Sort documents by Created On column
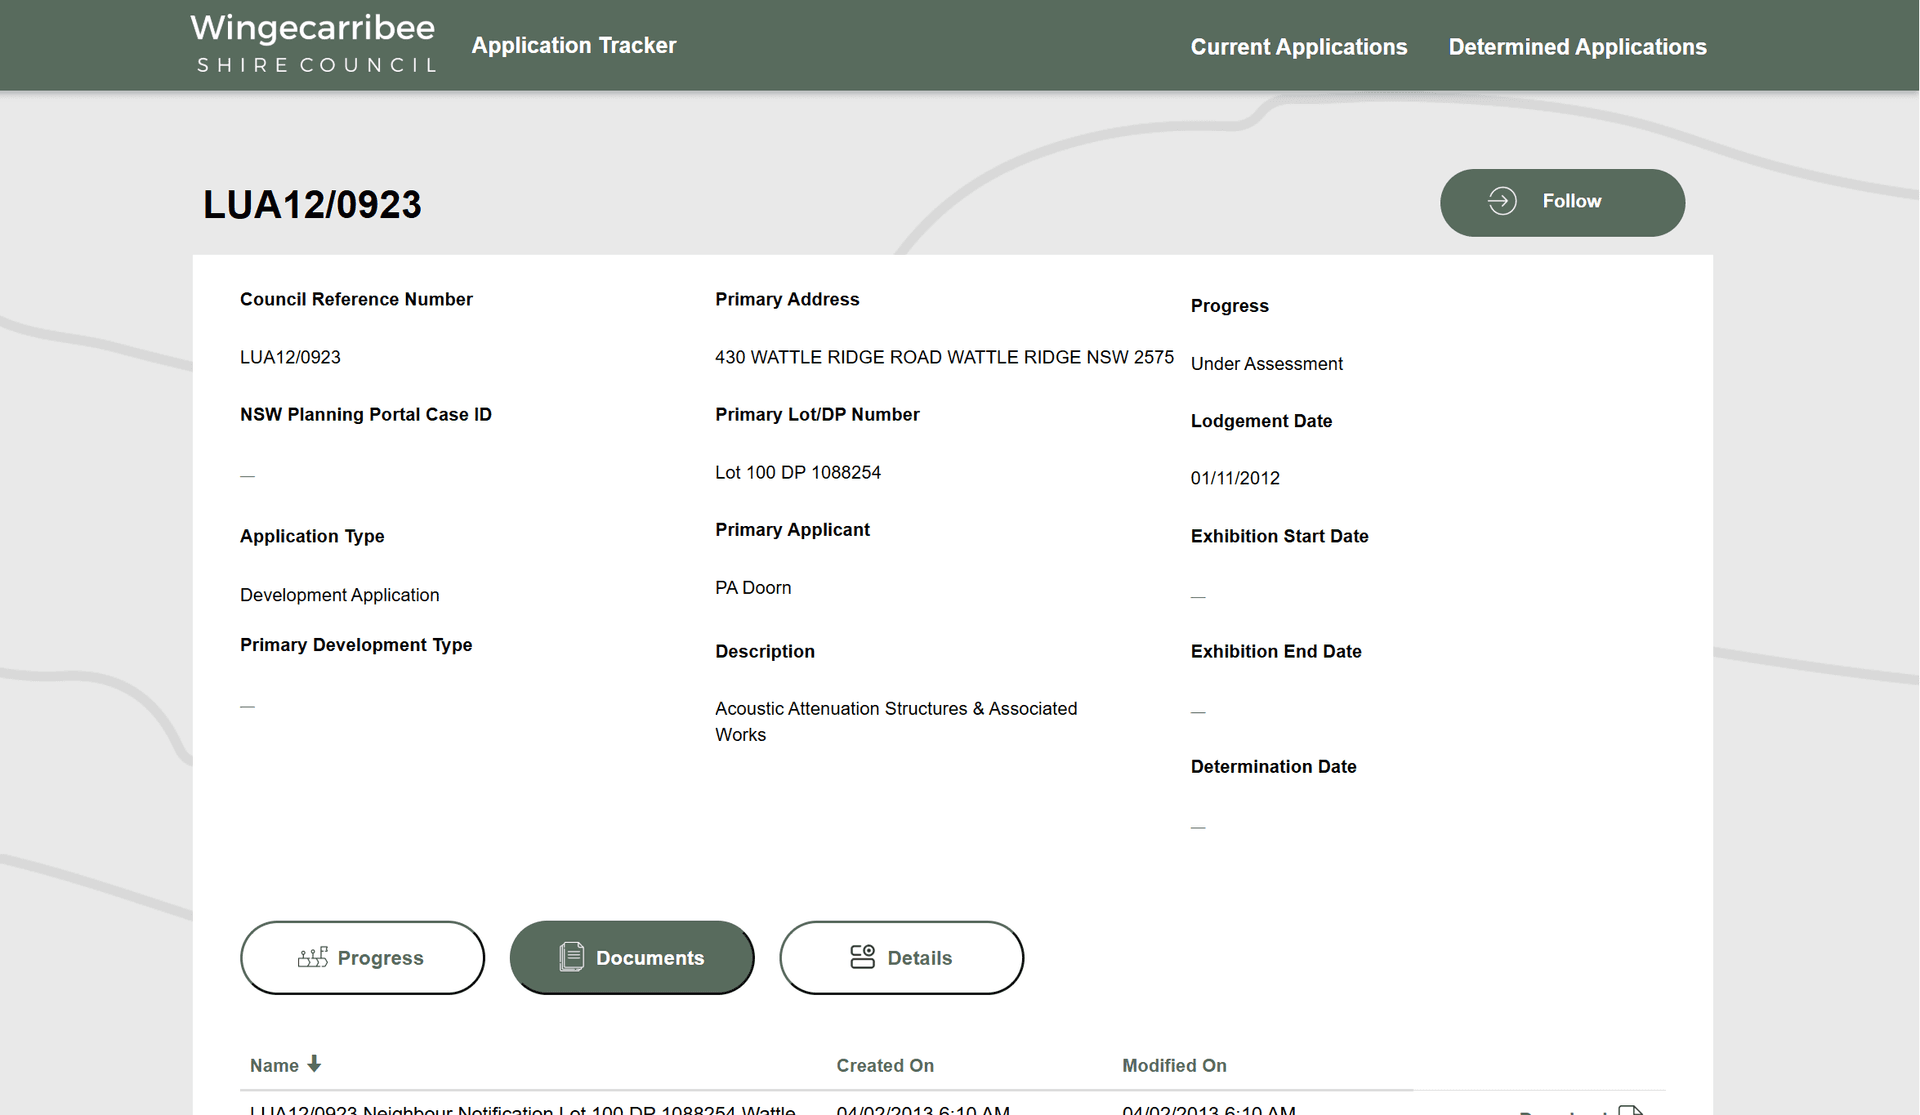This screenshot has width=1920, height=1115. pos(885,1065)
